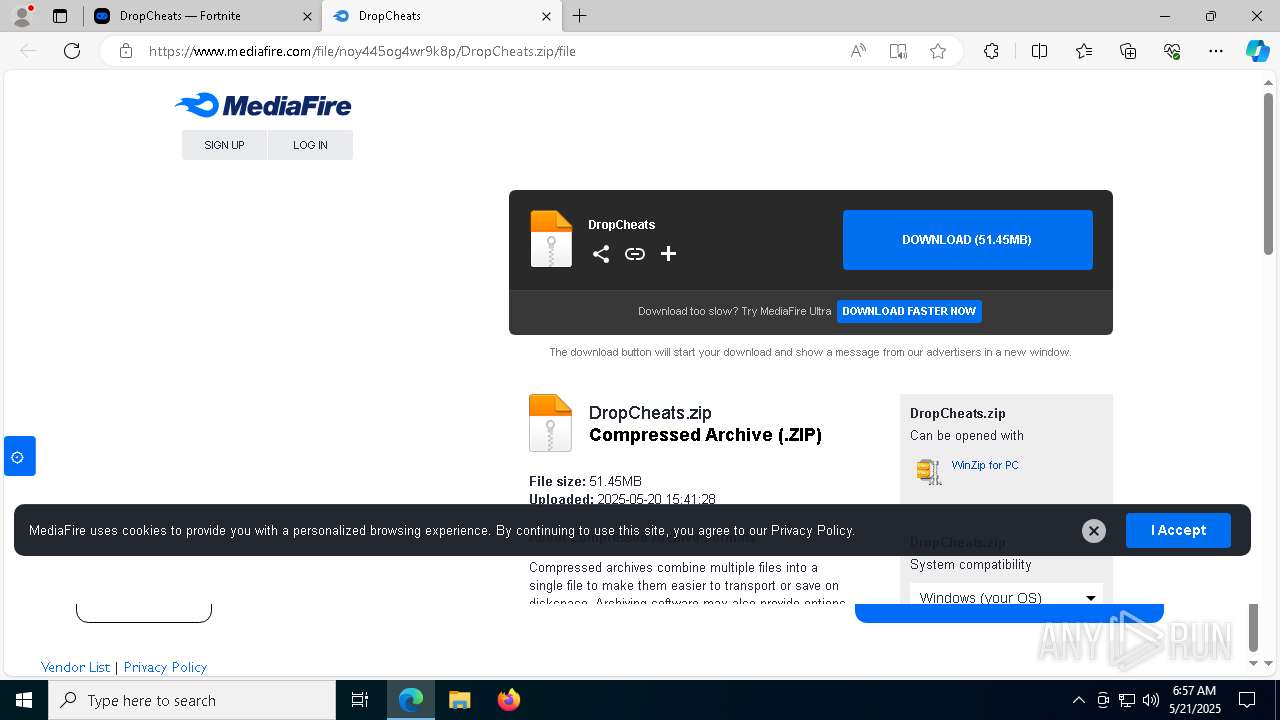Open Task View on taskbar
1280x720 pixels.
(360, 700)
